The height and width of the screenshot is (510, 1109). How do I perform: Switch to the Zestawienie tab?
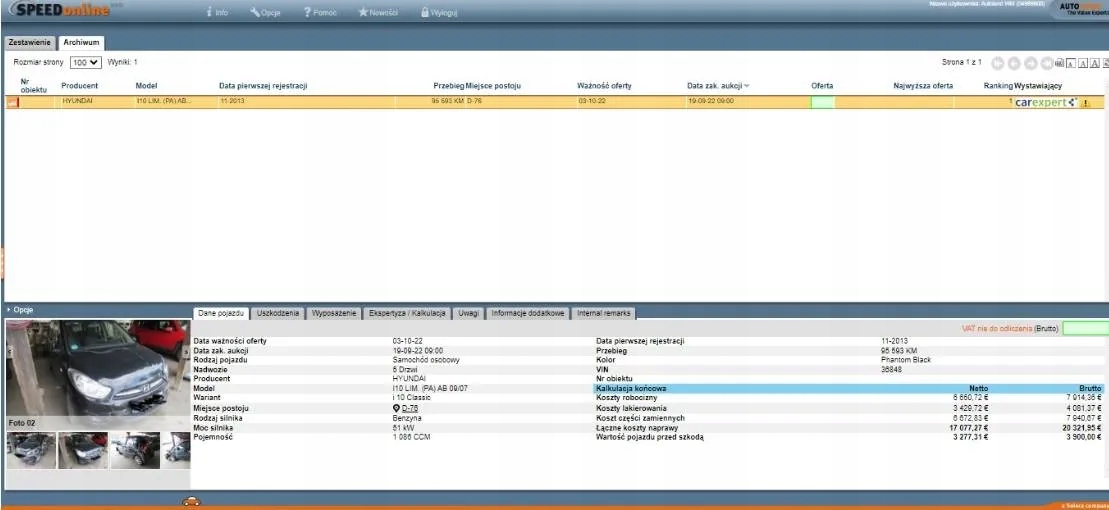pos(29,43)
